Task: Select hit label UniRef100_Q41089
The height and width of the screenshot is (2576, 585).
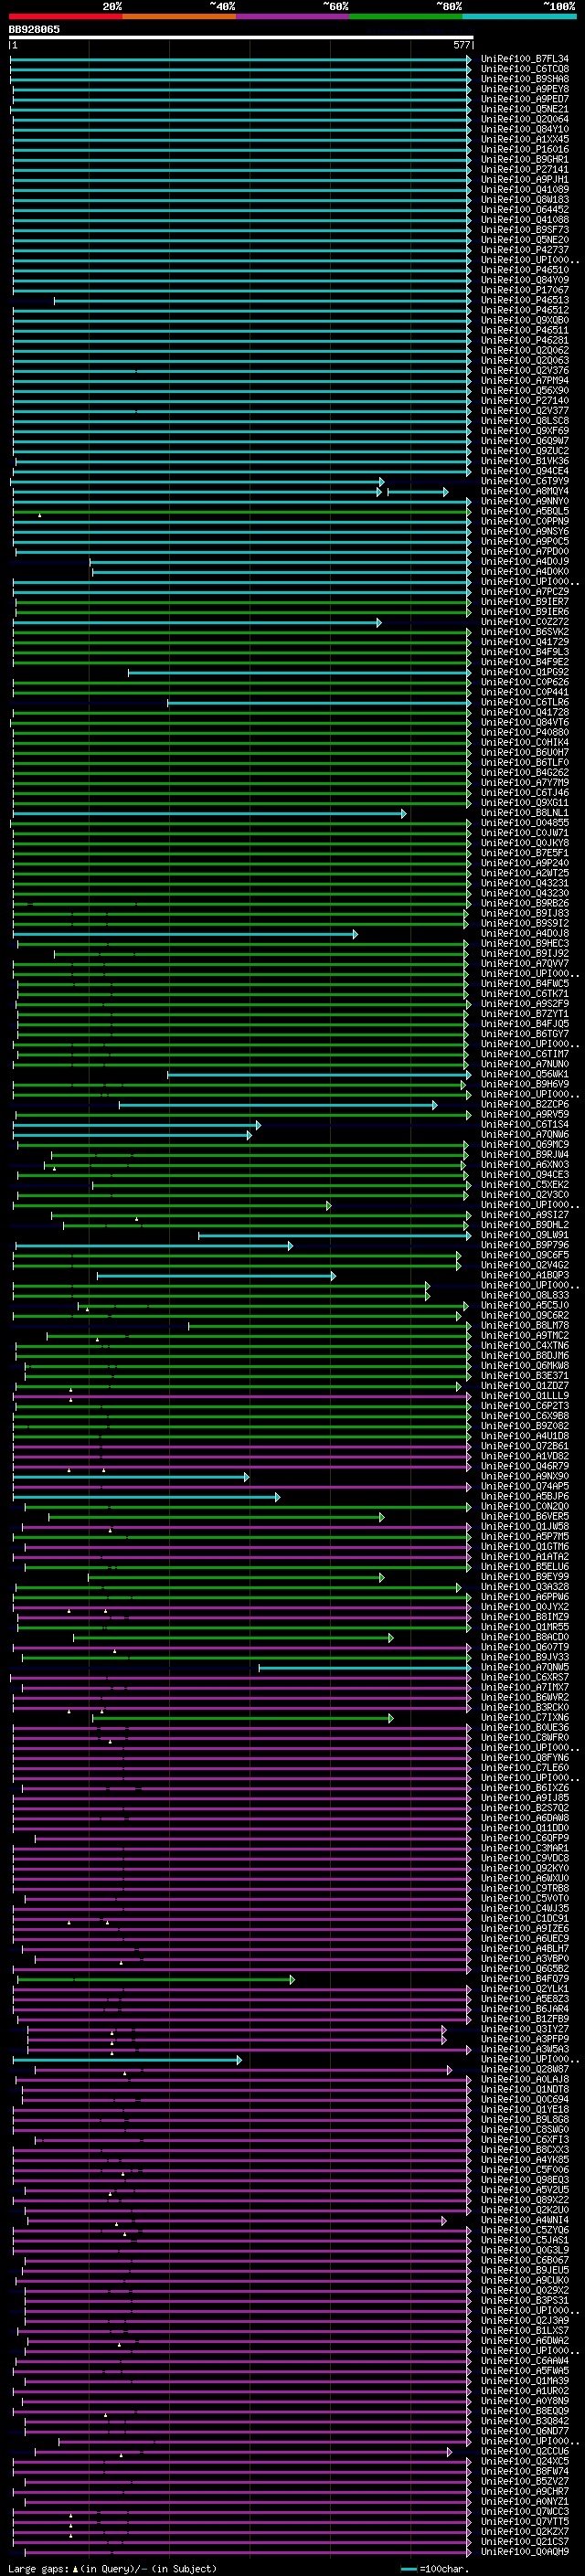Action: [524, 189]
